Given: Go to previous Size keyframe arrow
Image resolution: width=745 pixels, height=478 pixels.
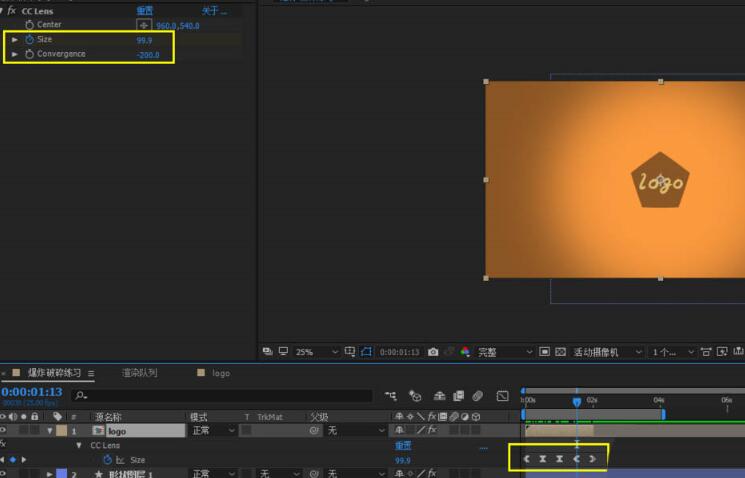Looking at the screenshot, I should tap(2, 459).
